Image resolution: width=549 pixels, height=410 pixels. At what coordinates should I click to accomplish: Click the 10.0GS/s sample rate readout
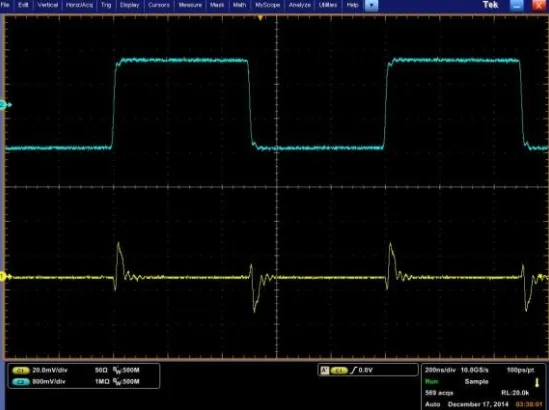[474, 370]
